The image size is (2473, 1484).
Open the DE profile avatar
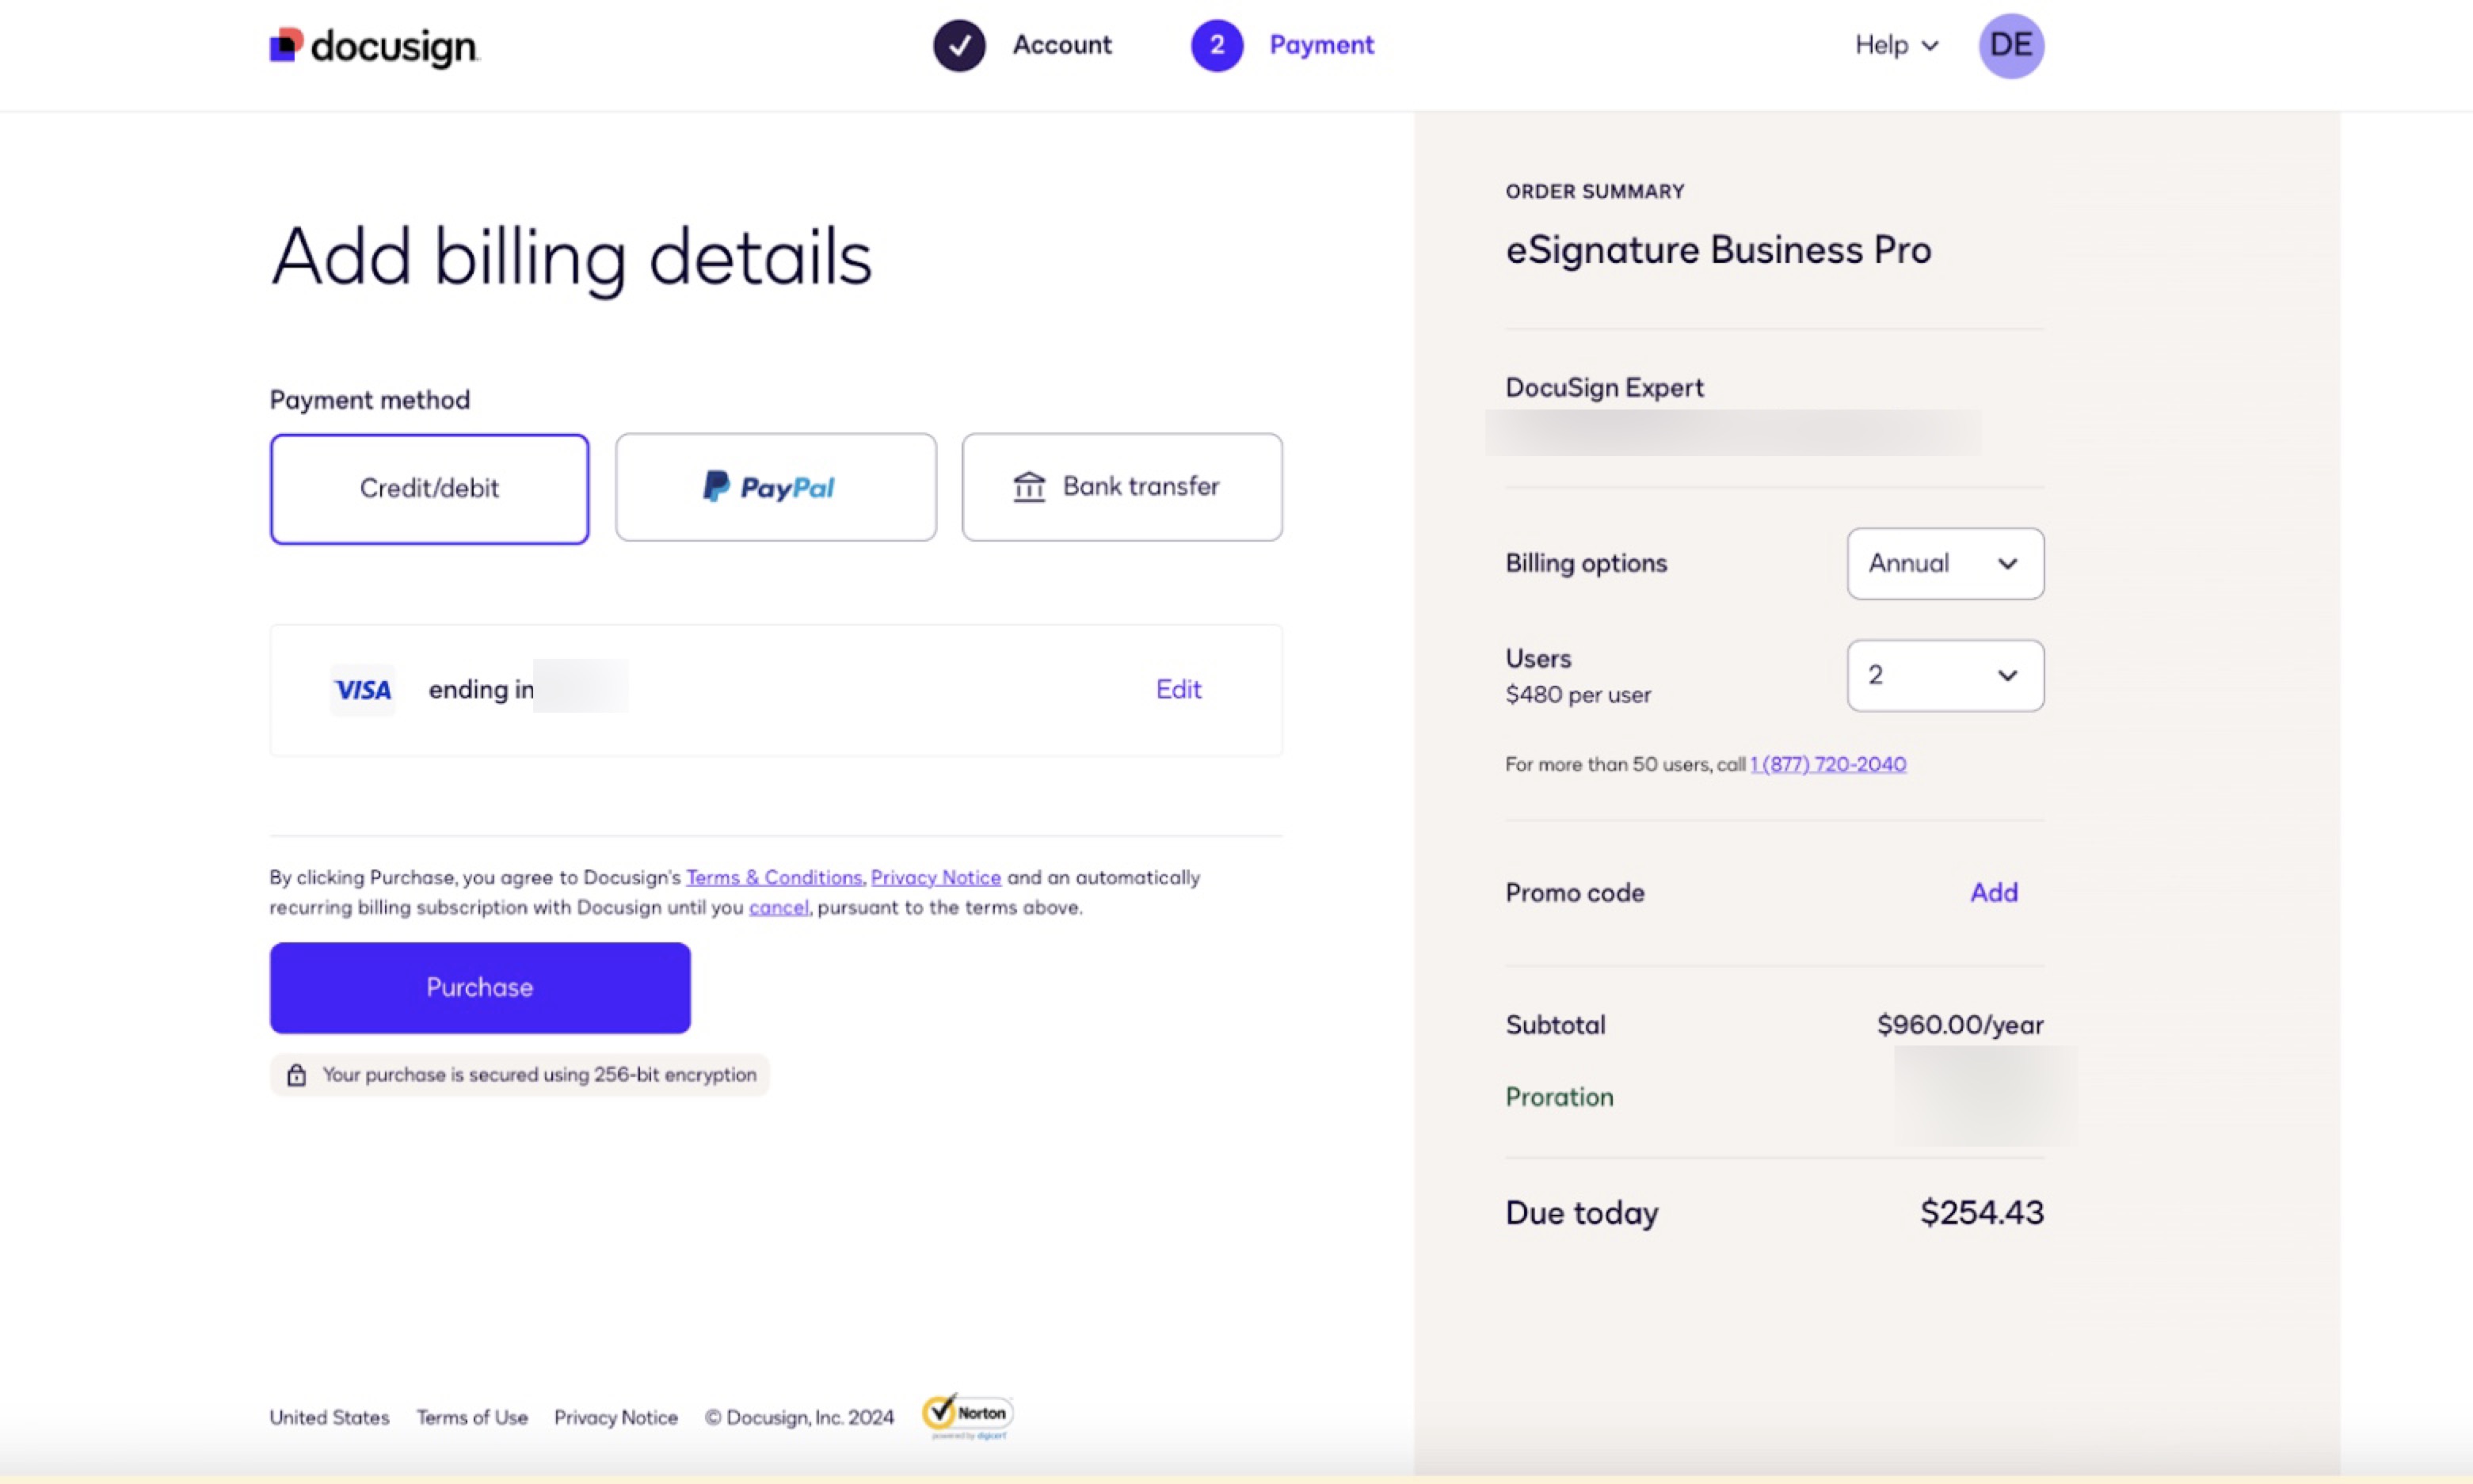2011,45
